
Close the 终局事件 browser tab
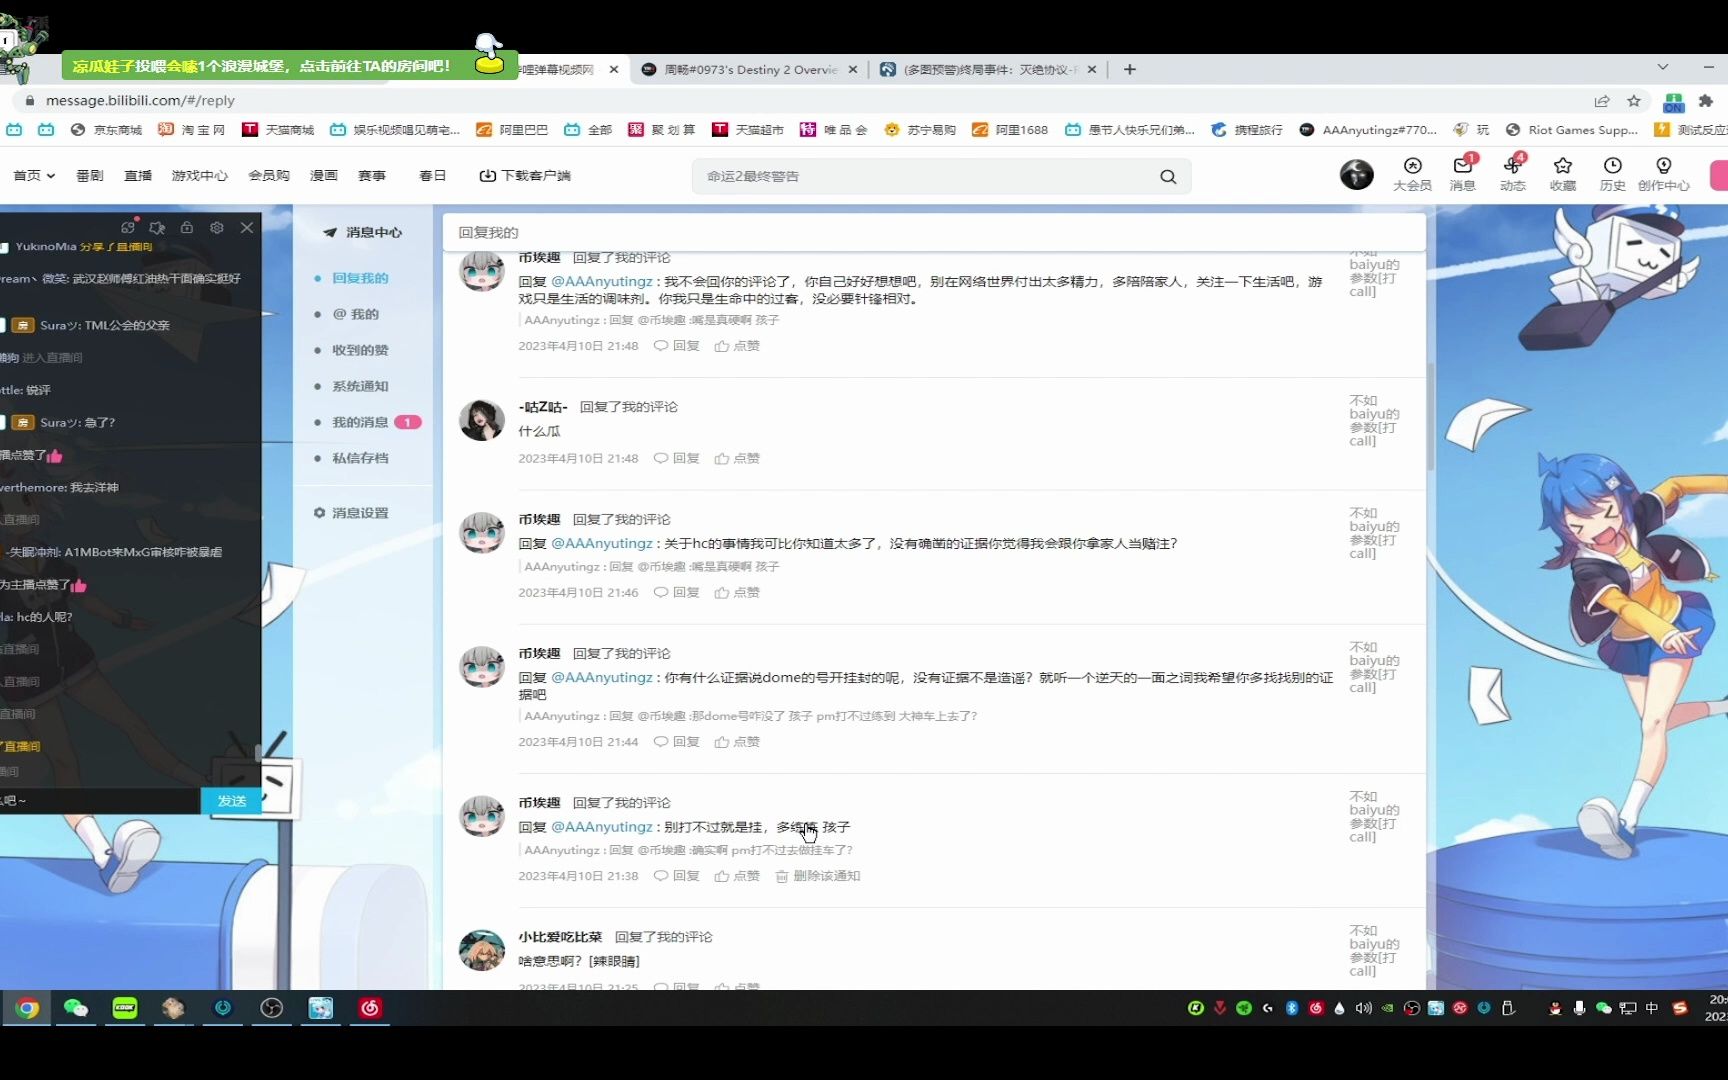click(x=1092, y=70)
